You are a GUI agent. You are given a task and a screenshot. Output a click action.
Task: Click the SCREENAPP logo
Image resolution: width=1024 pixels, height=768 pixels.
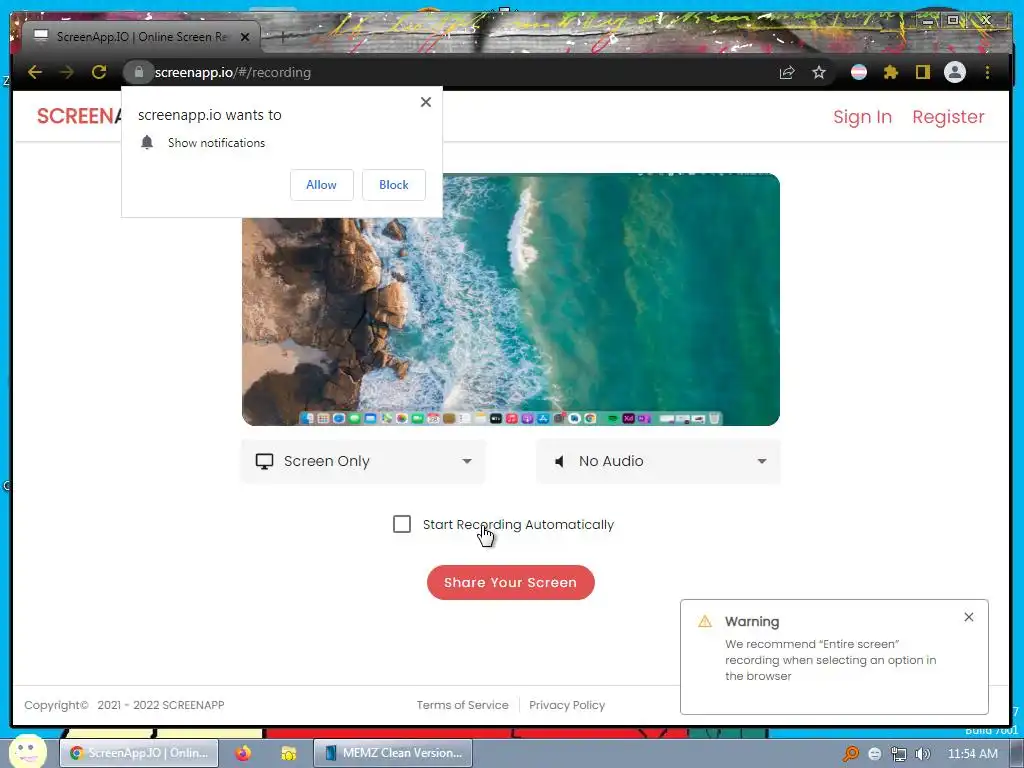[78, 116]
